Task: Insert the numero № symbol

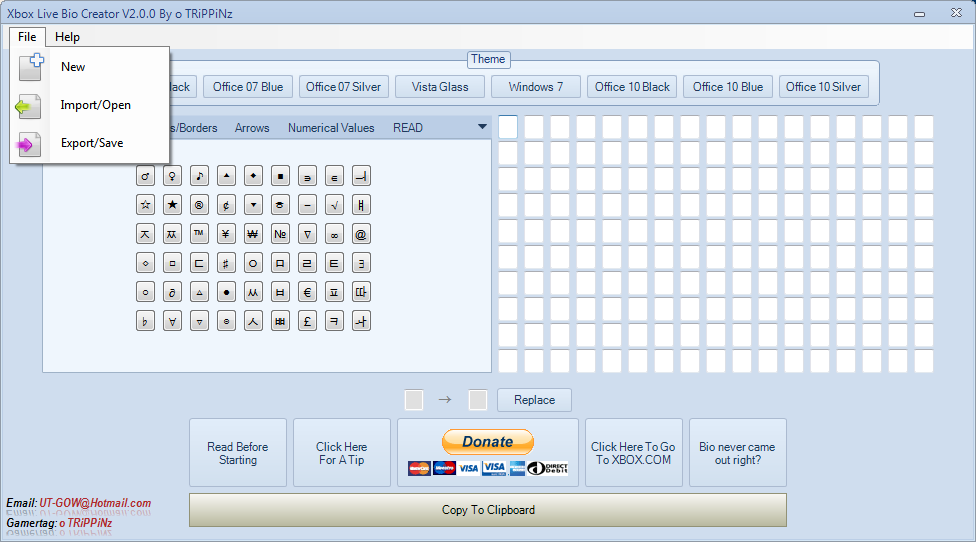Action: pos(280,234)
